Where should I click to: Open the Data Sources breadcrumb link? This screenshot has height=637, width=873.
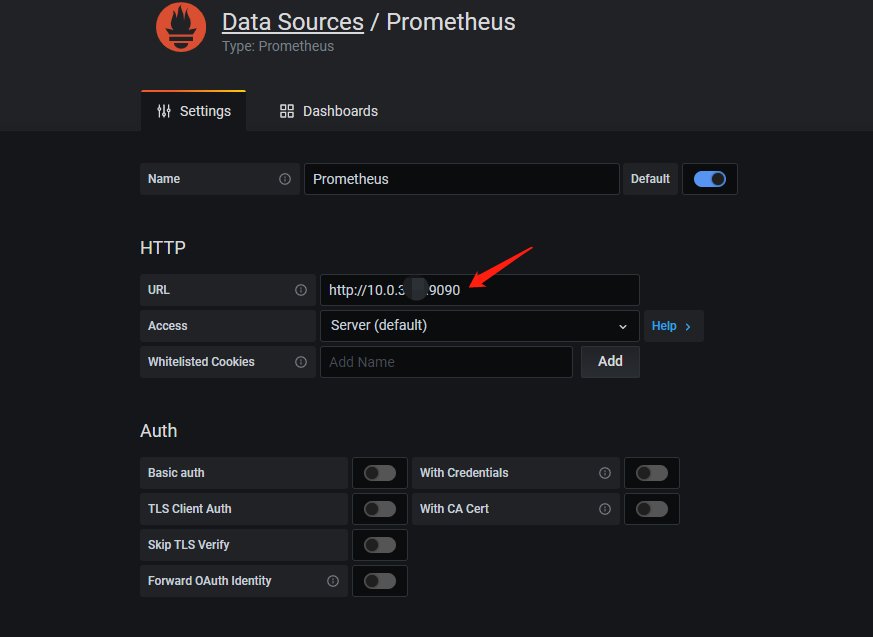tap(292, 22)
